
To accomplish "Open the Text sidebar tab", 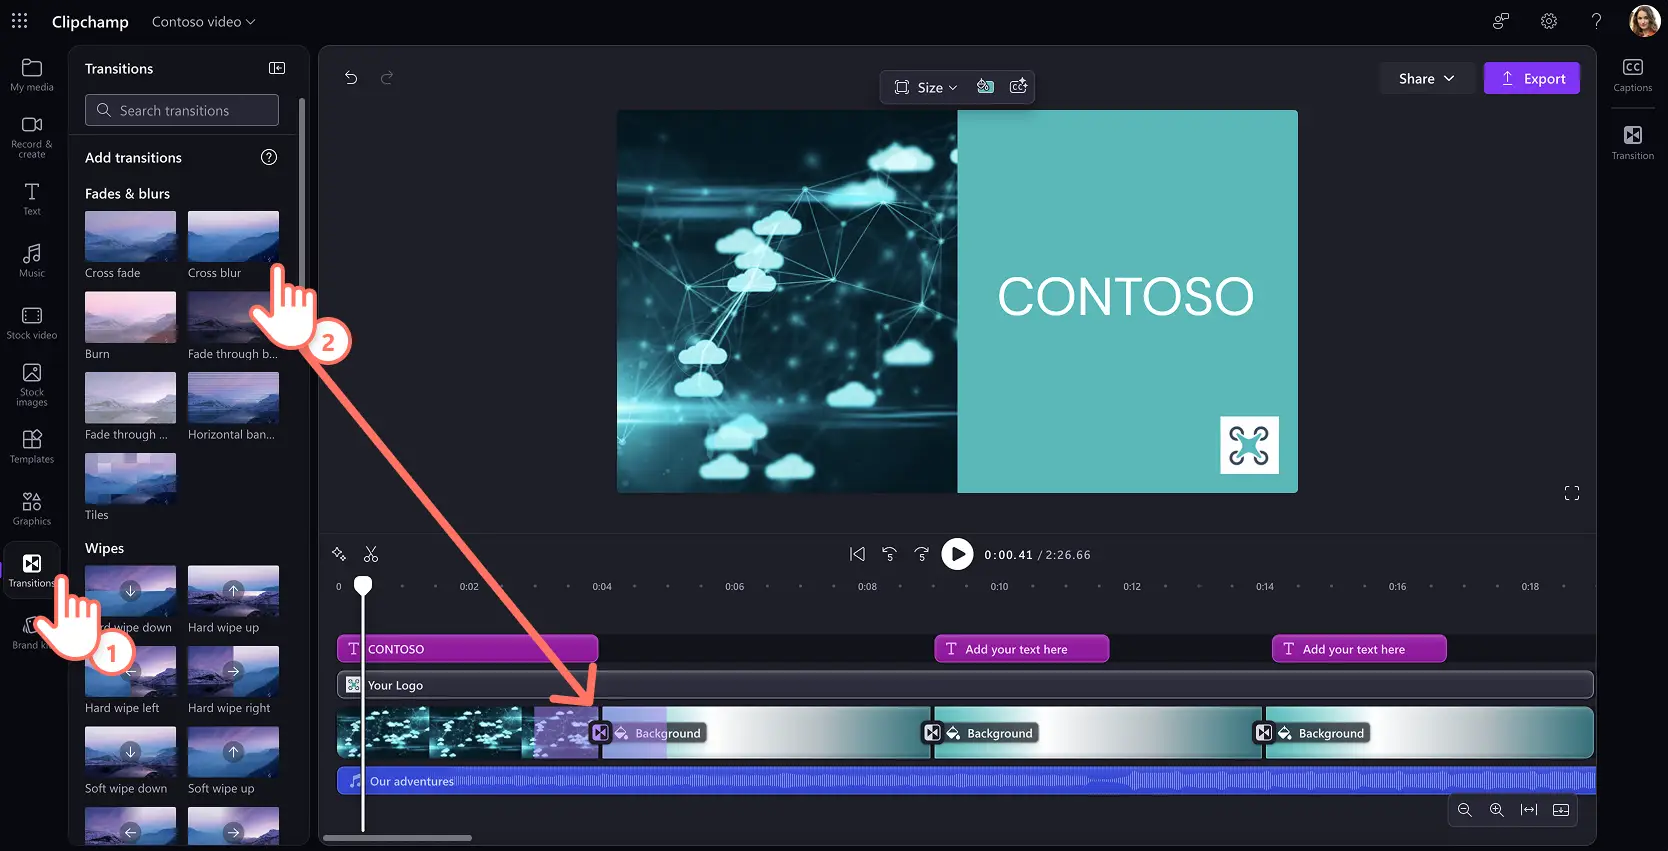I will click(32, 198).
